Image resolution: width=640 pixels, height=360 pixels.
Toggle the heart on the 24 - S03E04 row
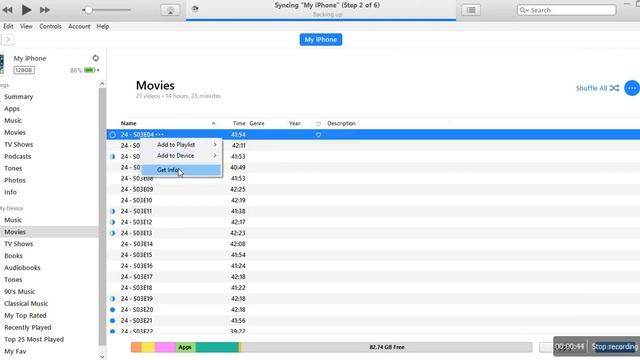coord(318,135)
